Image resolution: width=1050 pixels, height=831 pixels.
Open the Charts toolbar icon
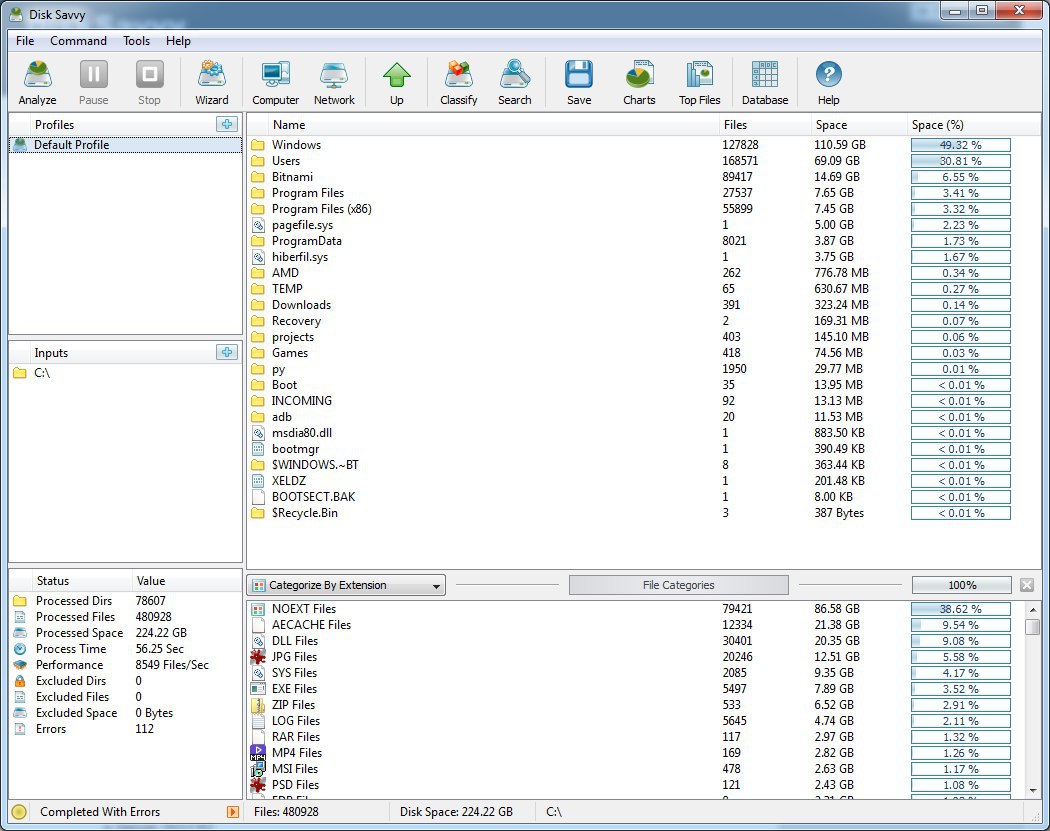tap(639, 83)
